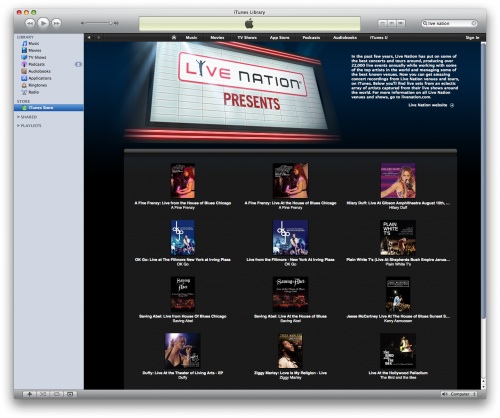Viewport: 500px width, 418px height.
Task: Open Audiobooks in the Library sidebar
Action: click(x=36, y=71)
